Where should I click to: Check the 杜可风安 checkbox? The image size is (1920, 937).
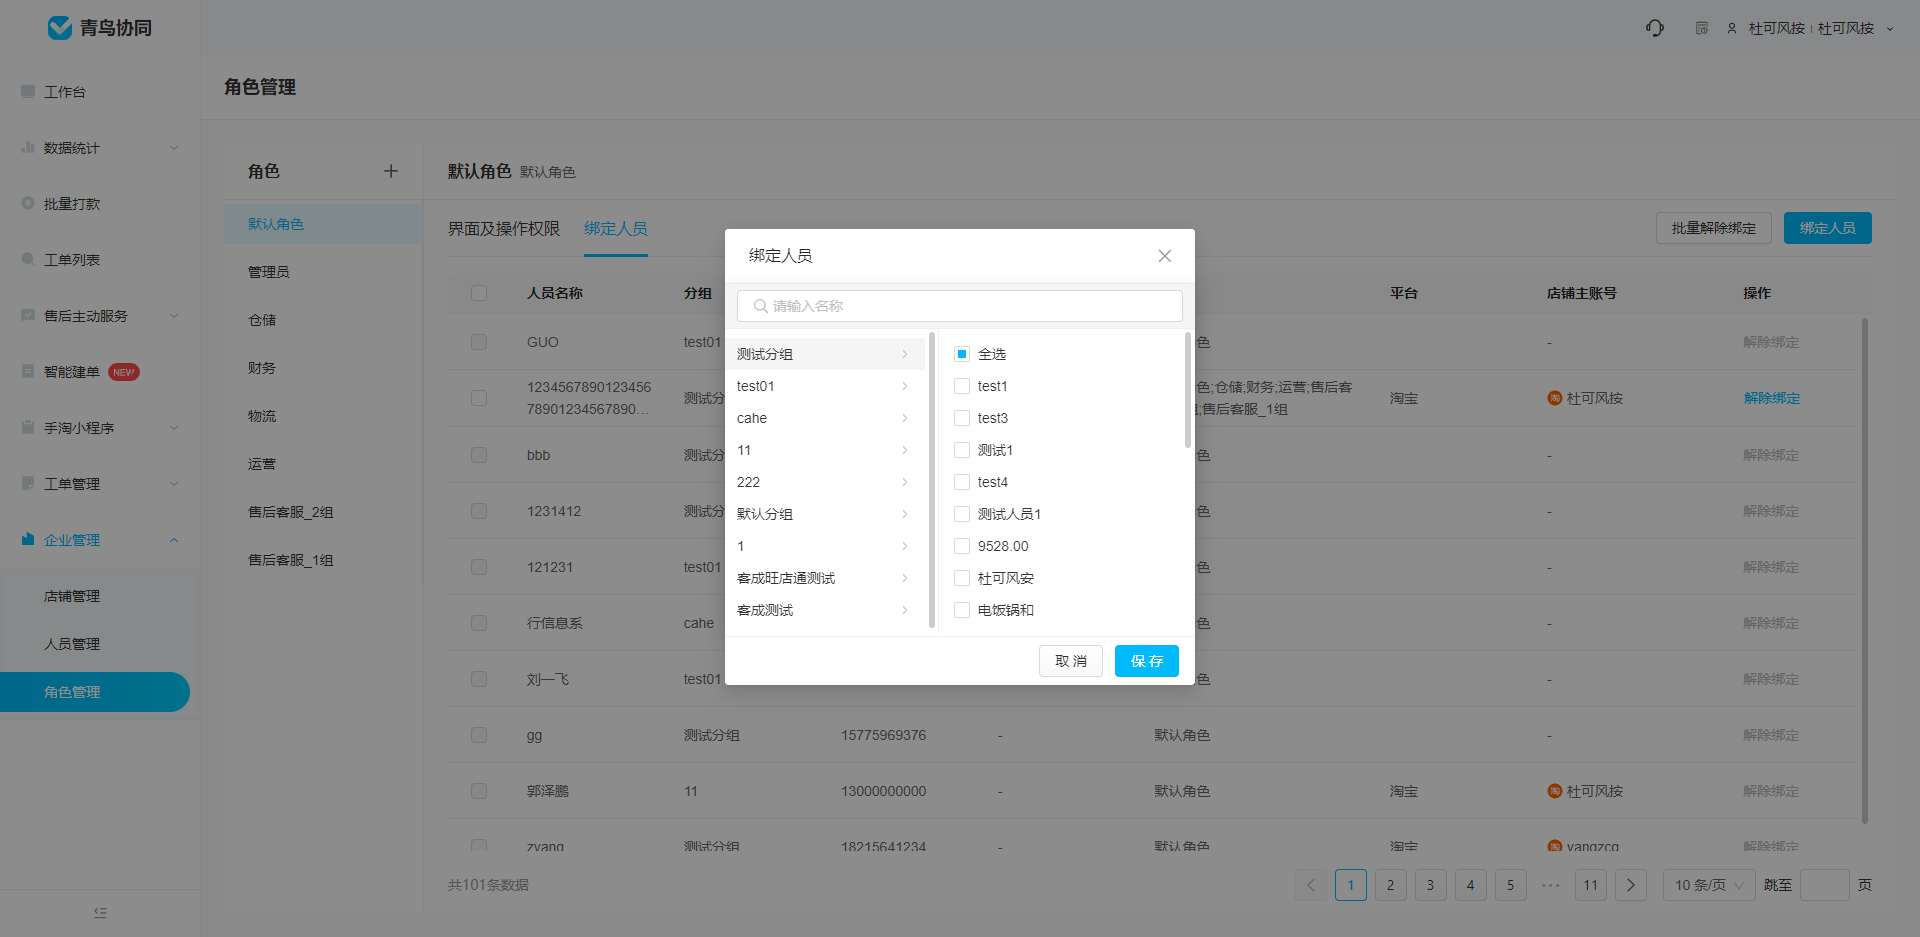pyautogui.click(x=962, y=578)
